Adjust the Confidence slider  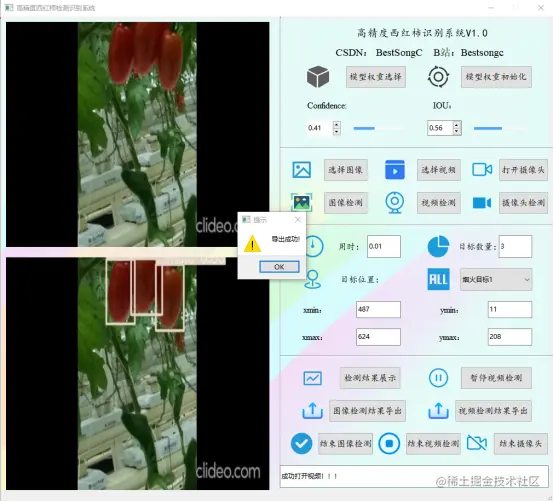coord(377,128)
